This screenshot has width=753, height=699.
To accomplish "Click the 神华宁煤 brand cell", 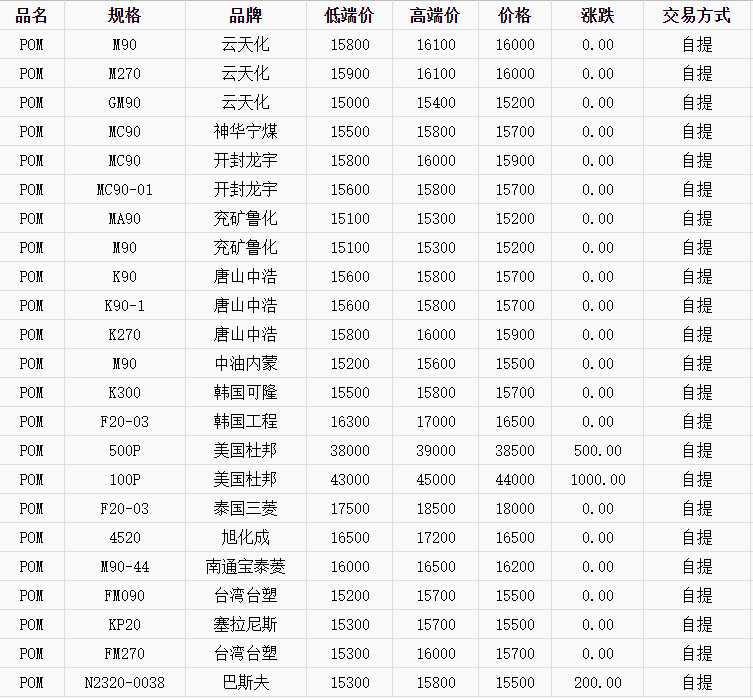I will pyautogui.click(x=245, y=132).
